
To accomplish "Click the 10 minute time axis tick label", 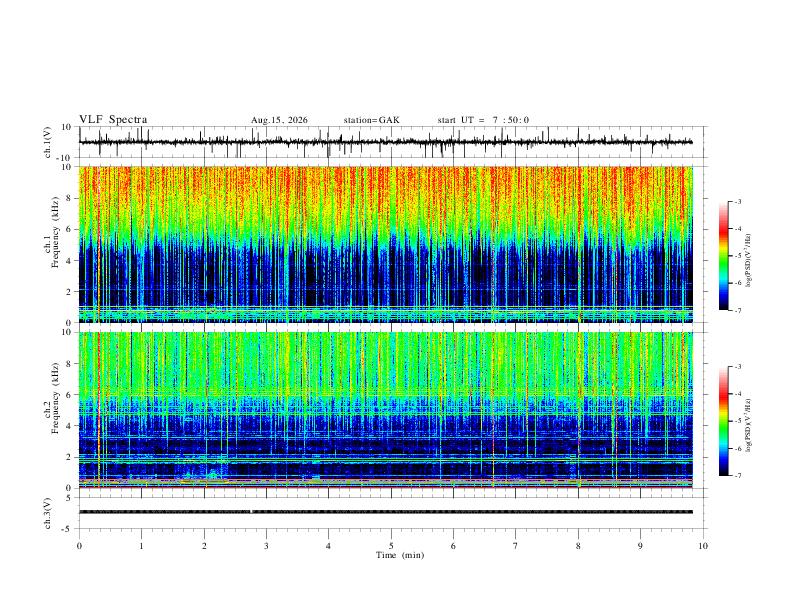I will tap(703, 546).
